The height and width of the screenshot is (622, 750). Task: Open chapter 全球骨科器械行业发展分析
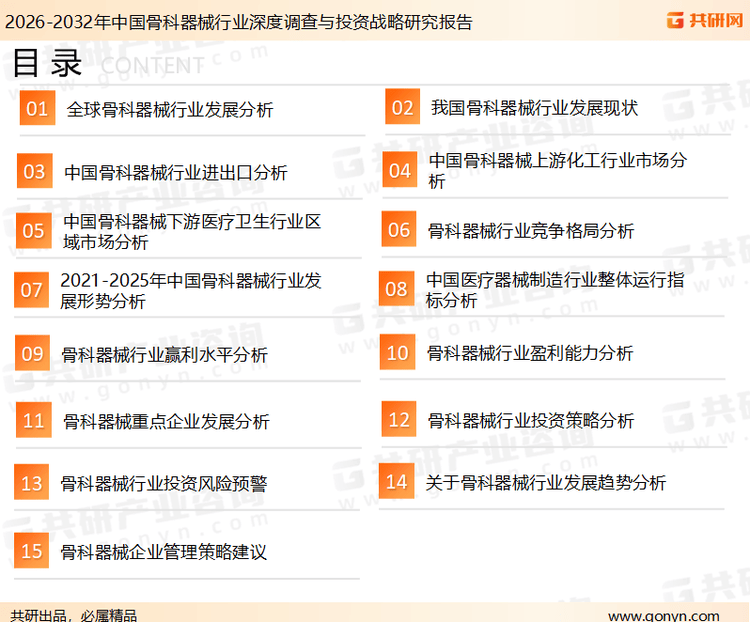[170, 110]
